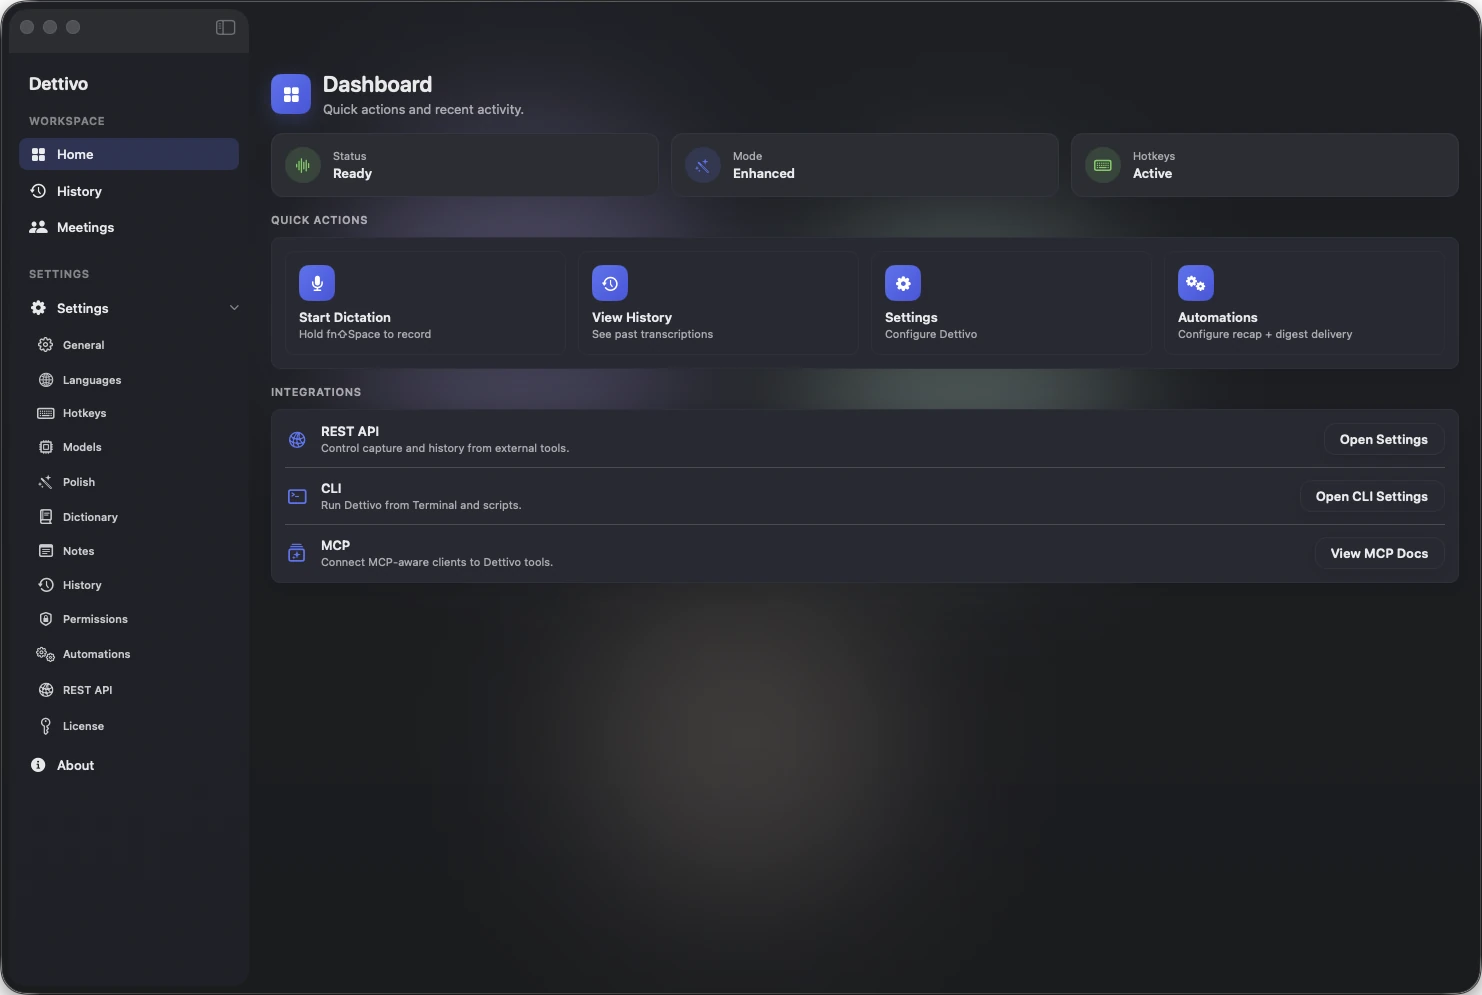Image resolution: width=1482 pixels, height=995 pixels.
Task: Click the Mode wand icon
Action: [x=703, y=165]
